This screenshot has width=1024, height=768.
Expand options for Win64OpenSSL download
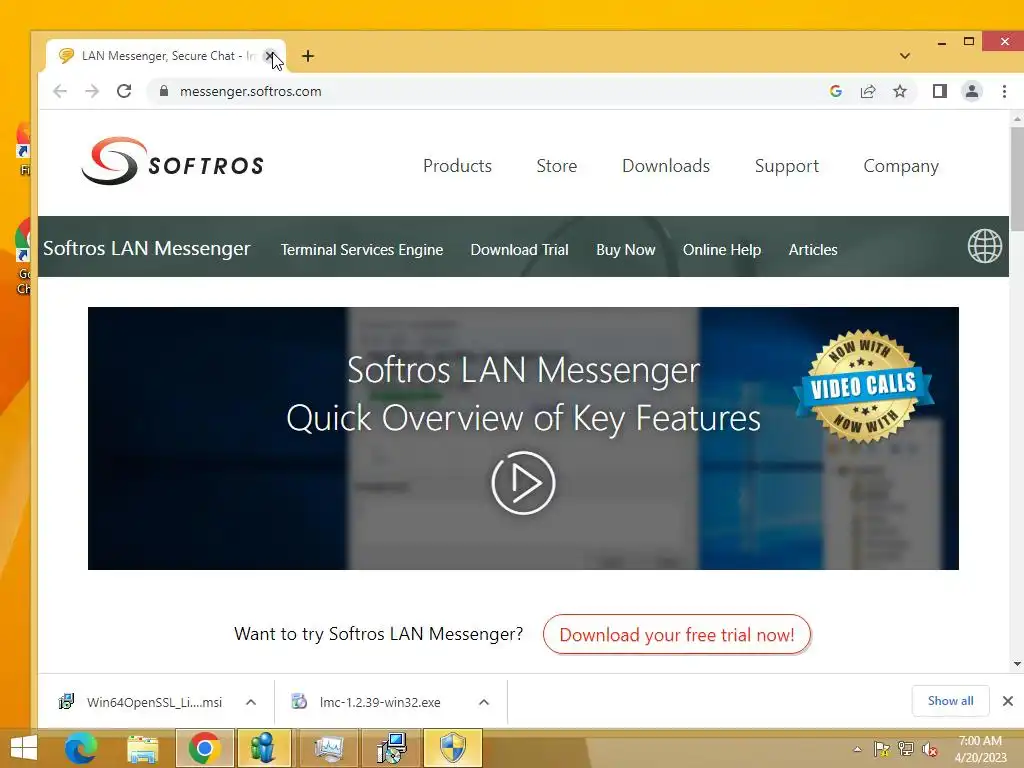point(251,702)
